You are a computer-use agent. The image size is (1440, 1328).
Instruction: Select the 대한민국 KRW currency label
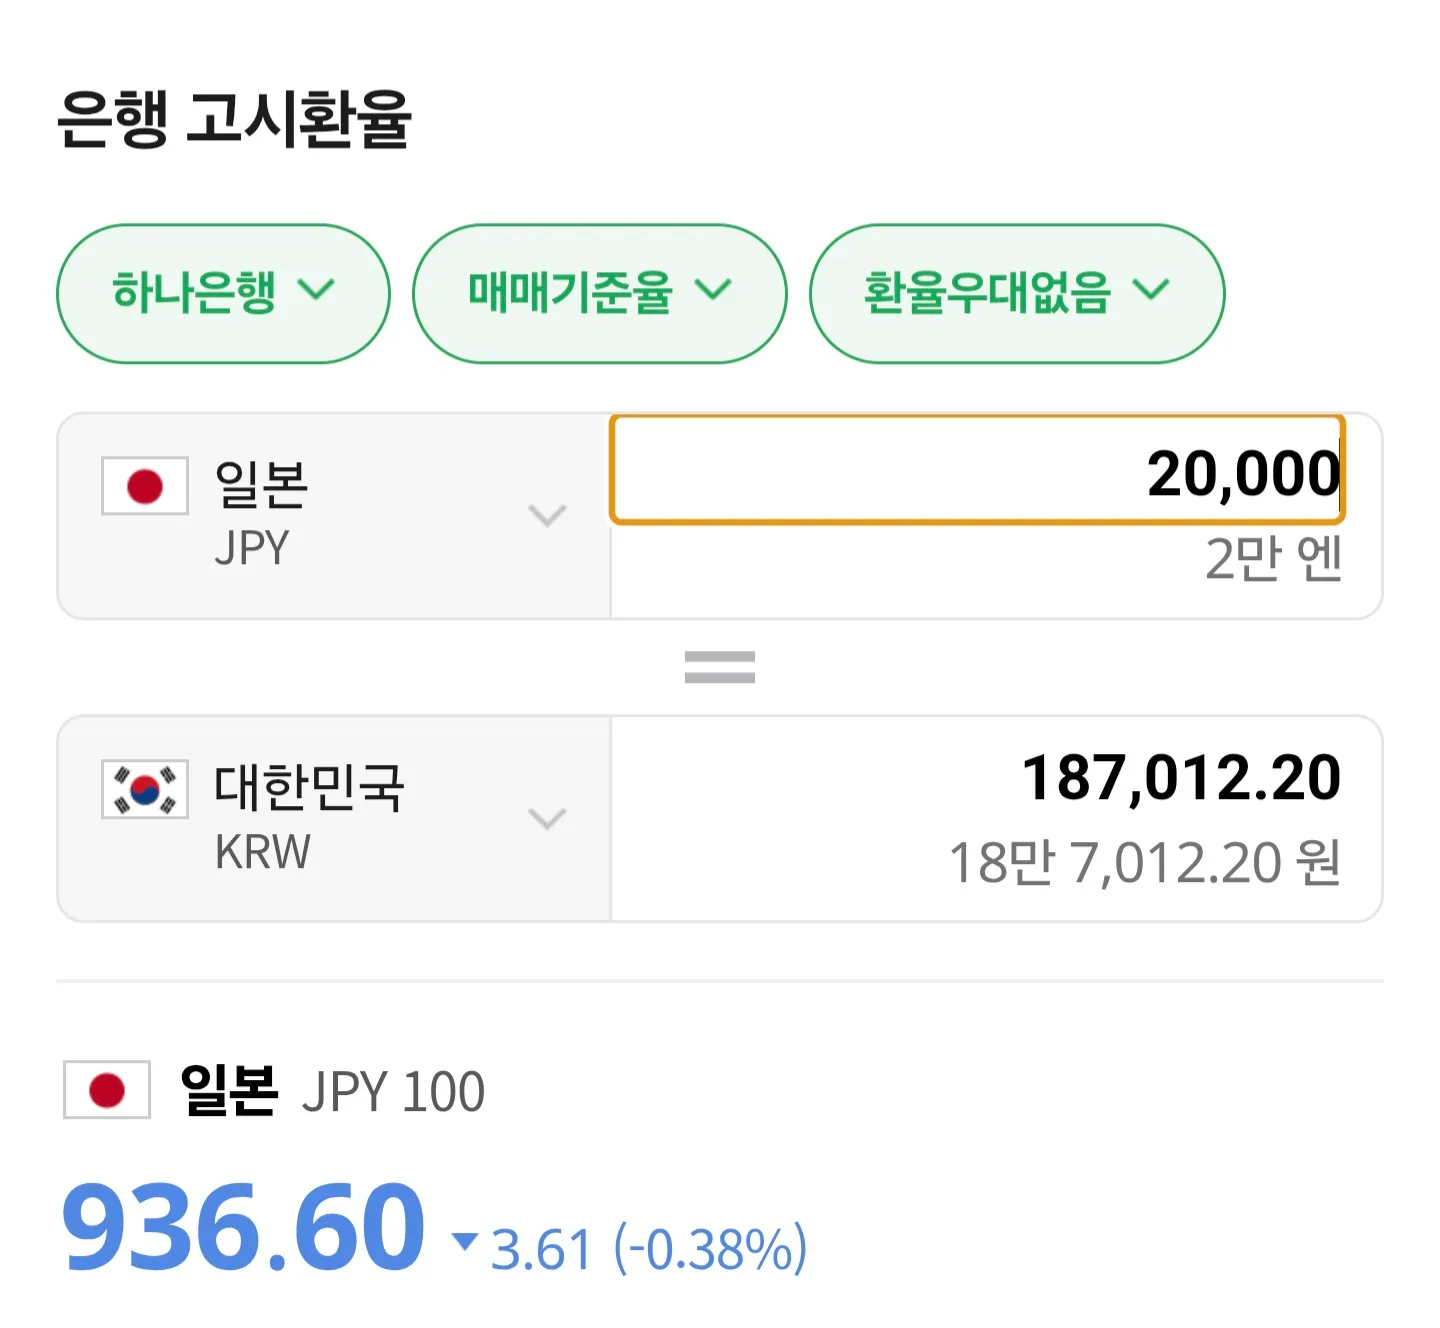[x=308, y=816]
